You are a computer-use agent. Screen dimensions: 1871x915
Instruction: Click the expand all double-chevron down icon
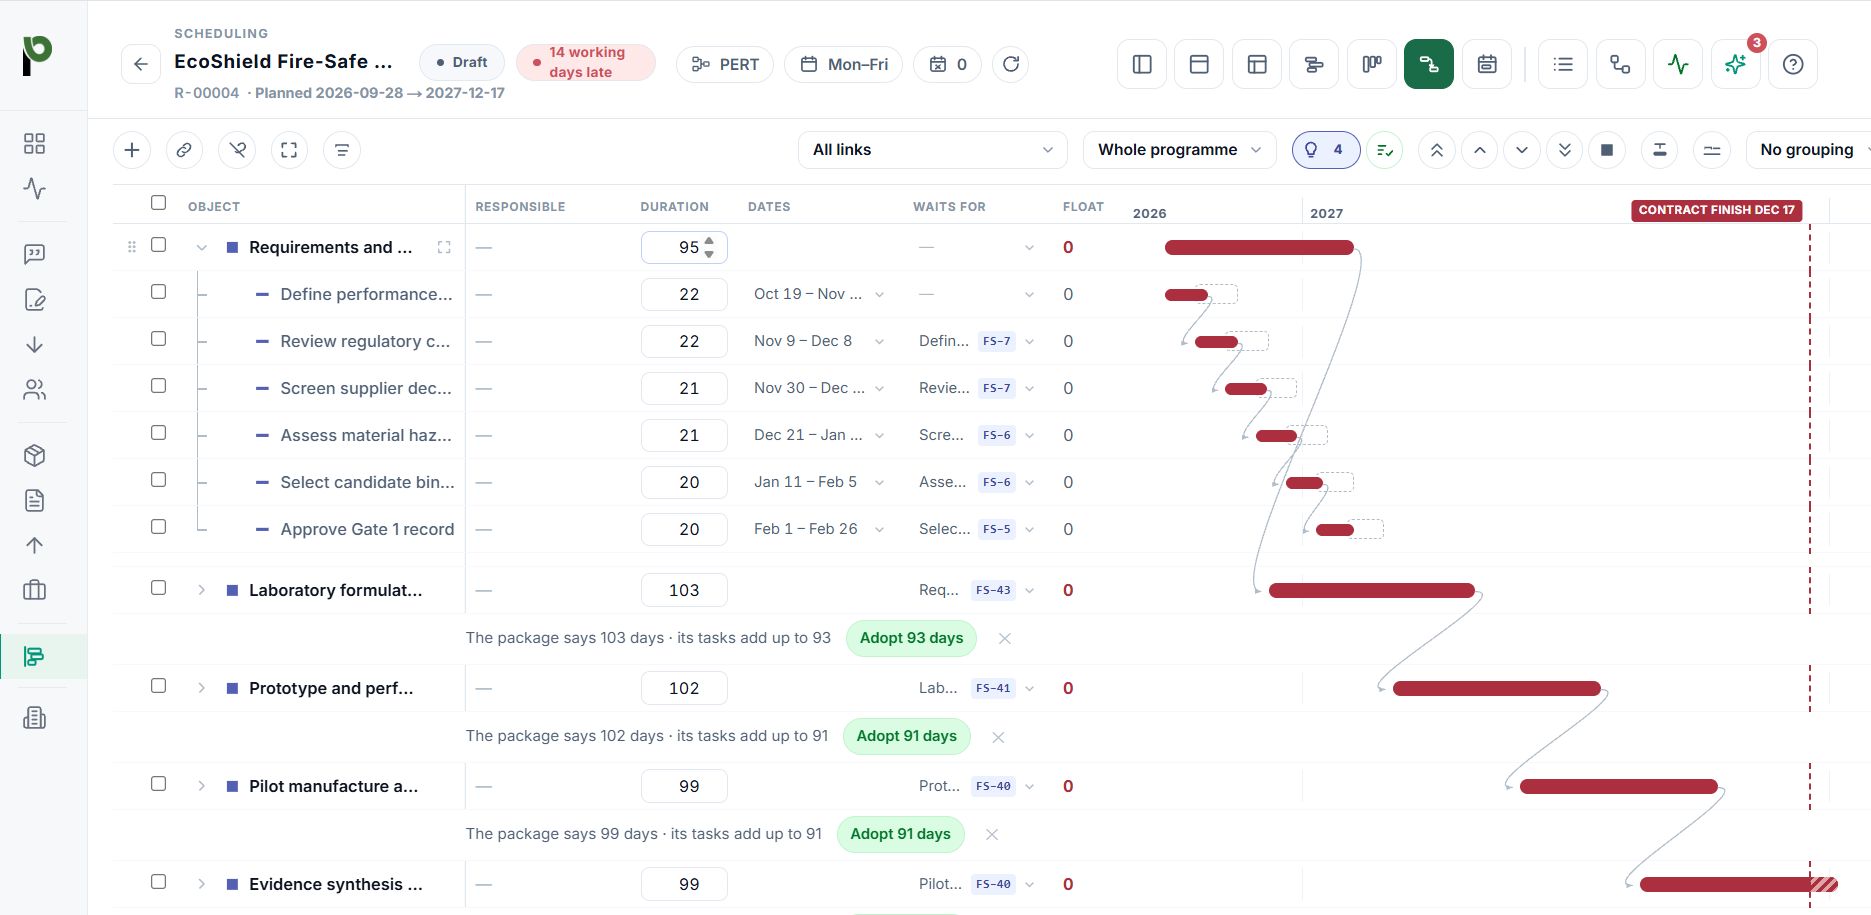[x=1565, y=150]
